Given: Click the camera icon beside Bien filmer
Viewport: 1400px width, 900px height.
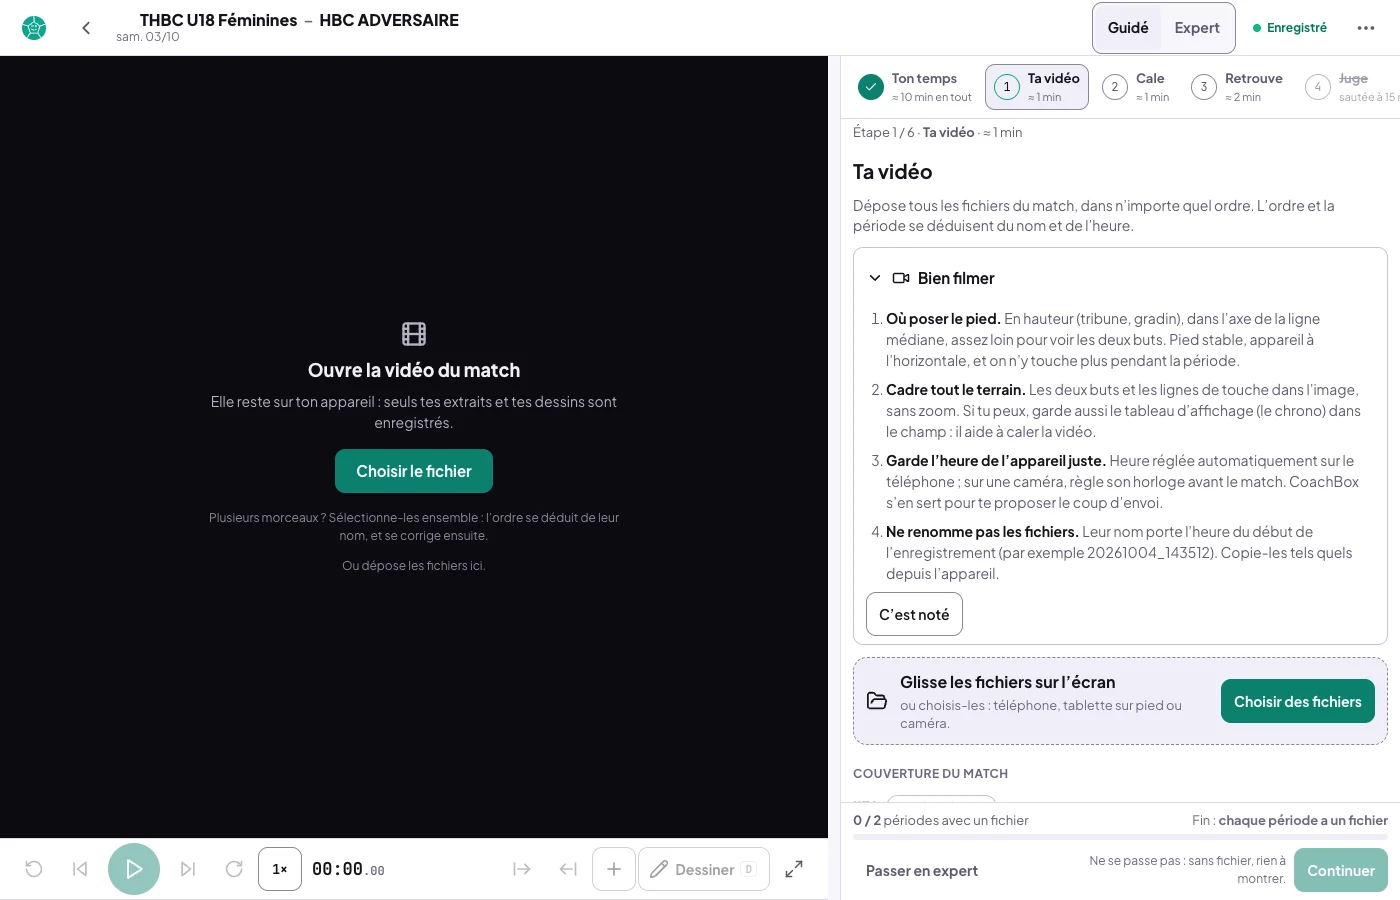Looking at the screenshot, I should (x=901, y=278).
